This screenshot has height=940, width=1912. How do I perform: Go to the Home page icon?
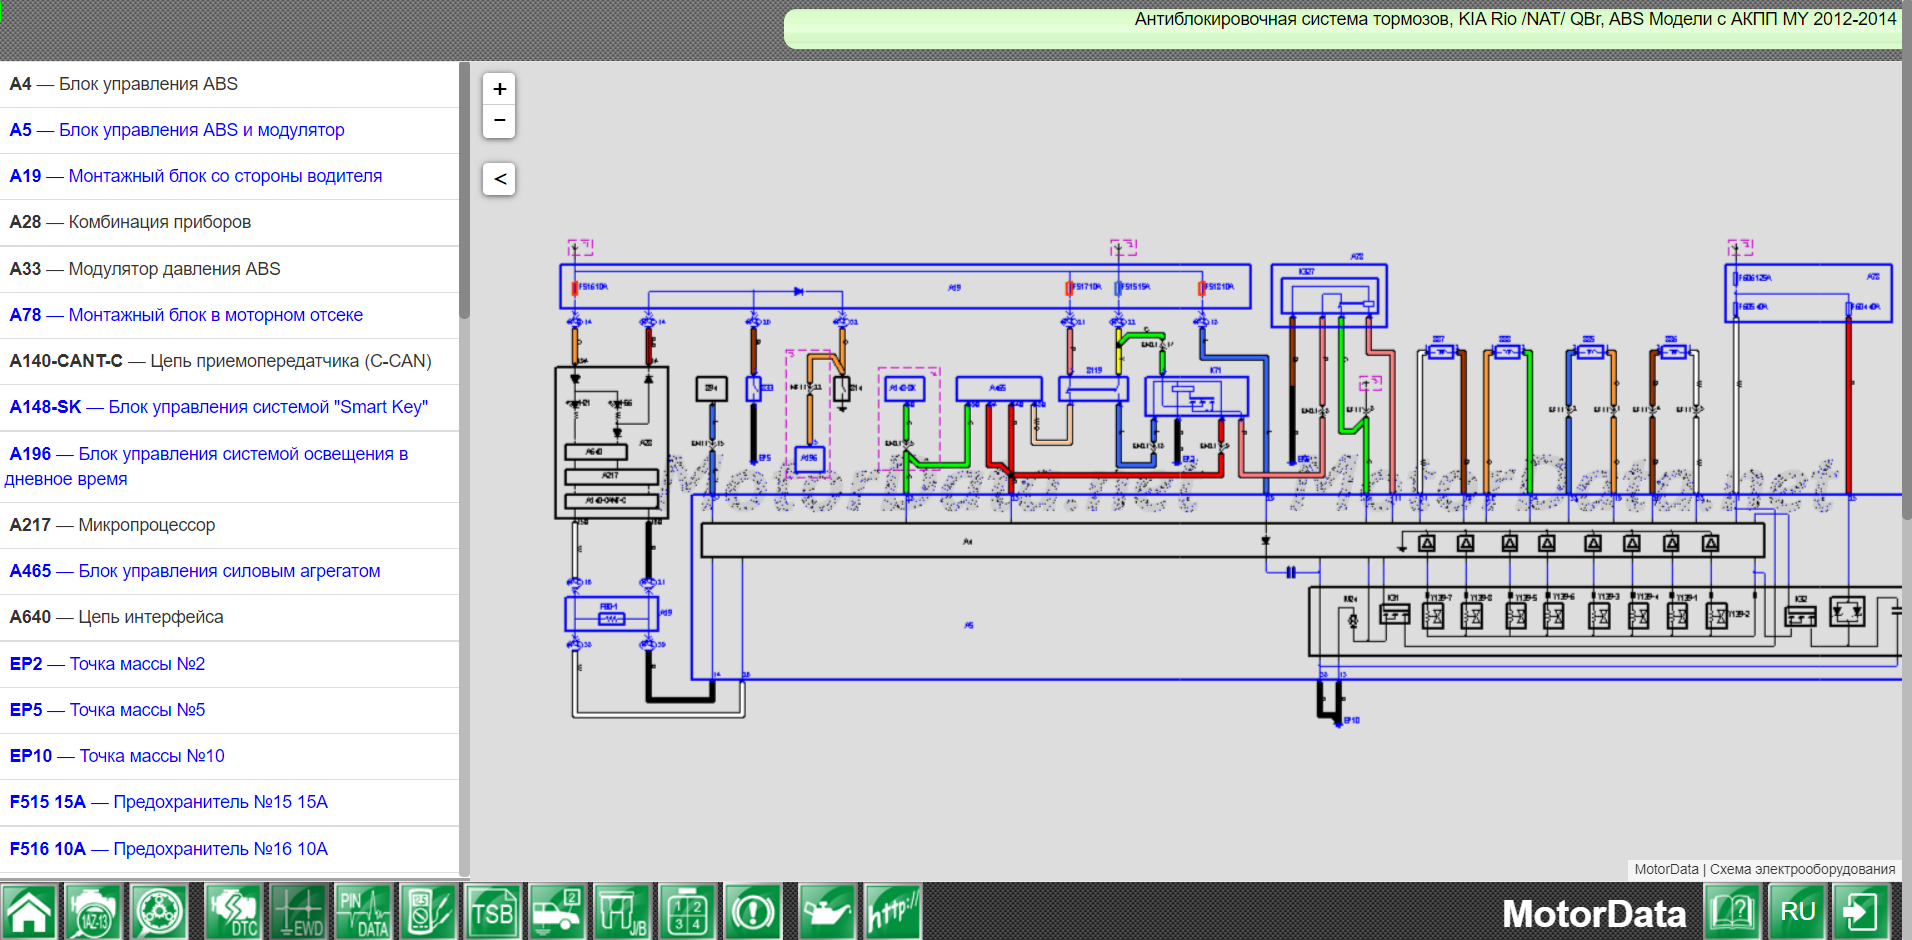(x=29, y=912)
